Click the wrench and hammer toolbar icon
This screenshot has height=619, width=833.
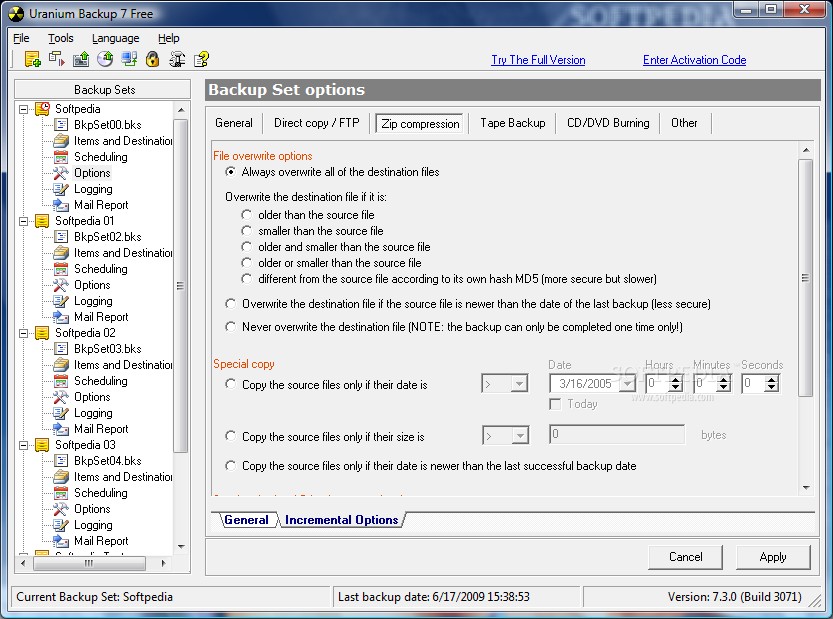click(x=177, y=59)
